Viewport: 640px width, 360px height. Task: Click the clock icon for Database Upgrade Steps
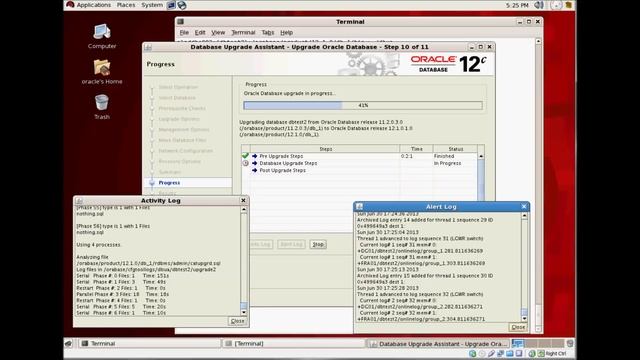point(245,163)
